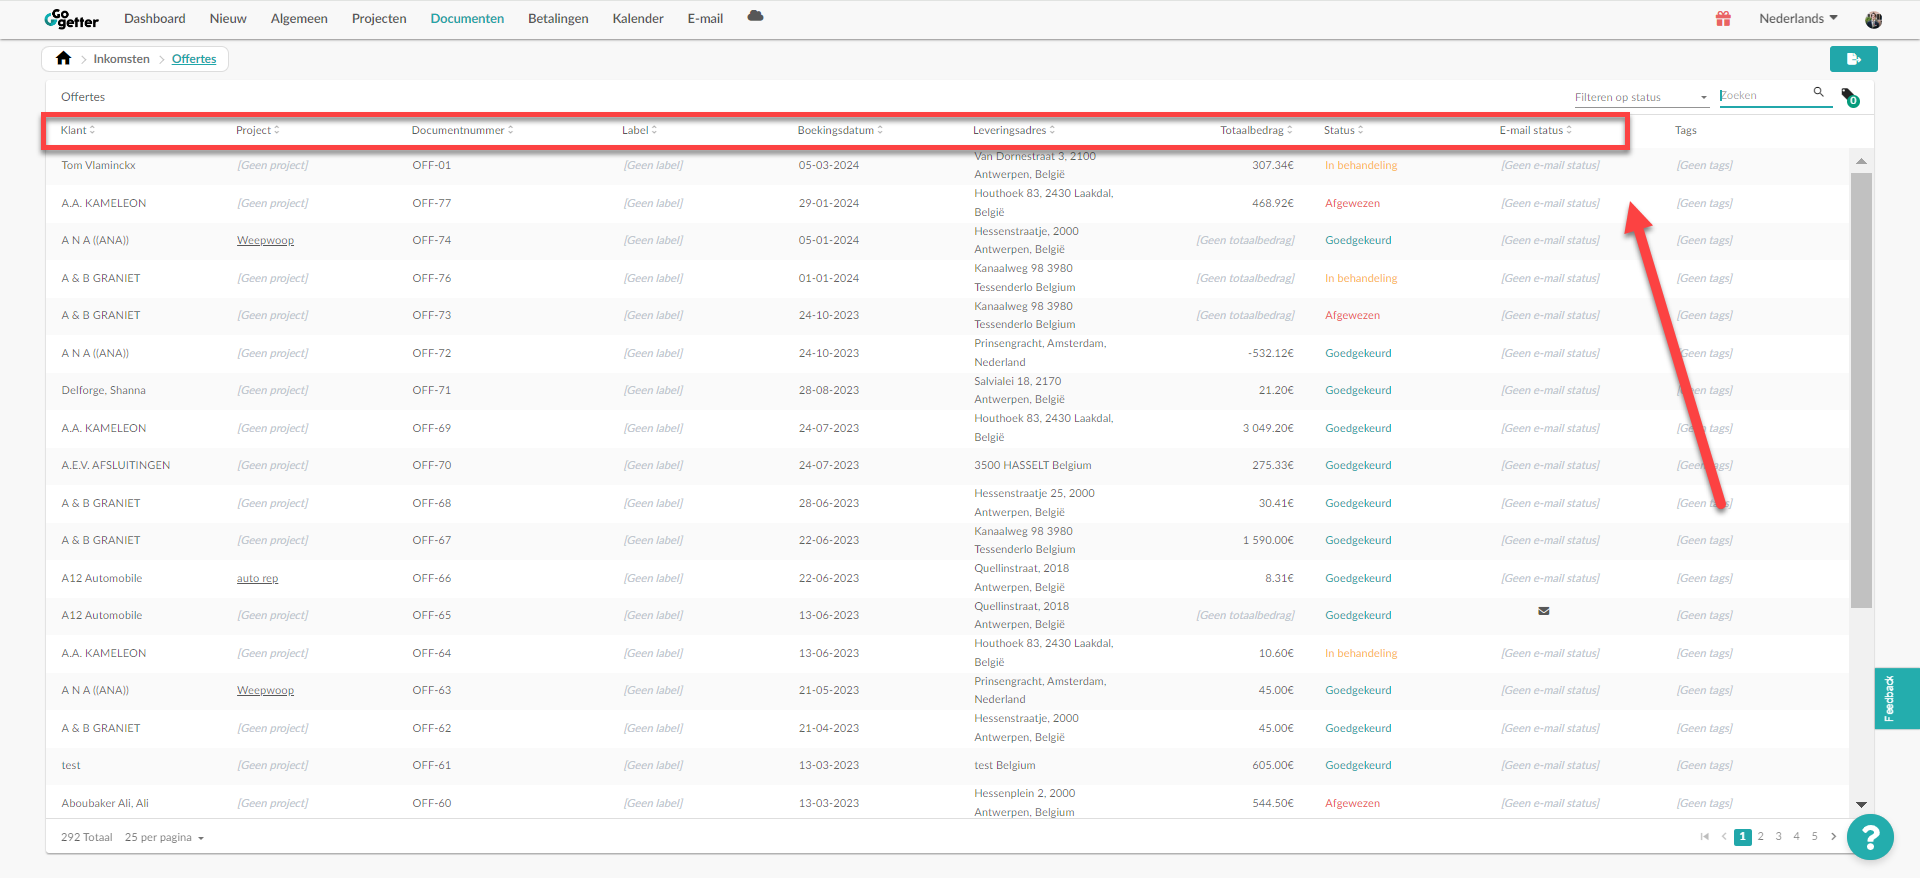Click the Offertes breadcrumb link

click(x=194, y=59)
